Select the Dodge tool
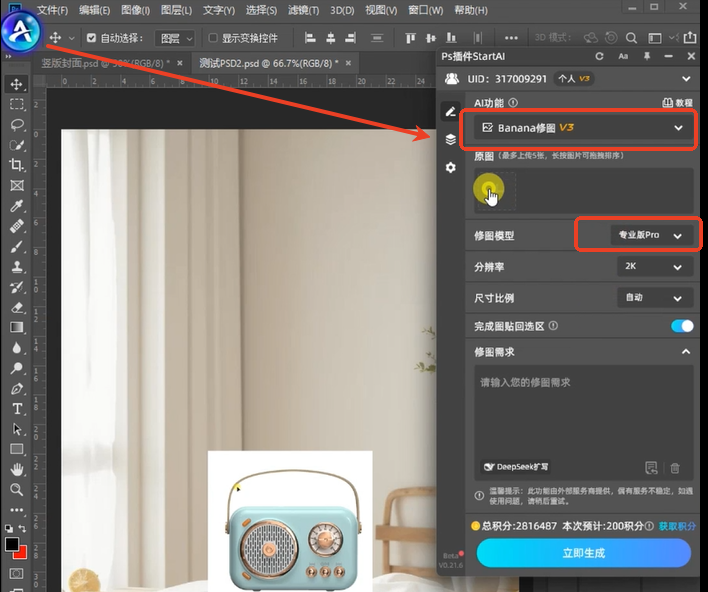This screenshot has width=708, height=592. (x=17, y=368)
